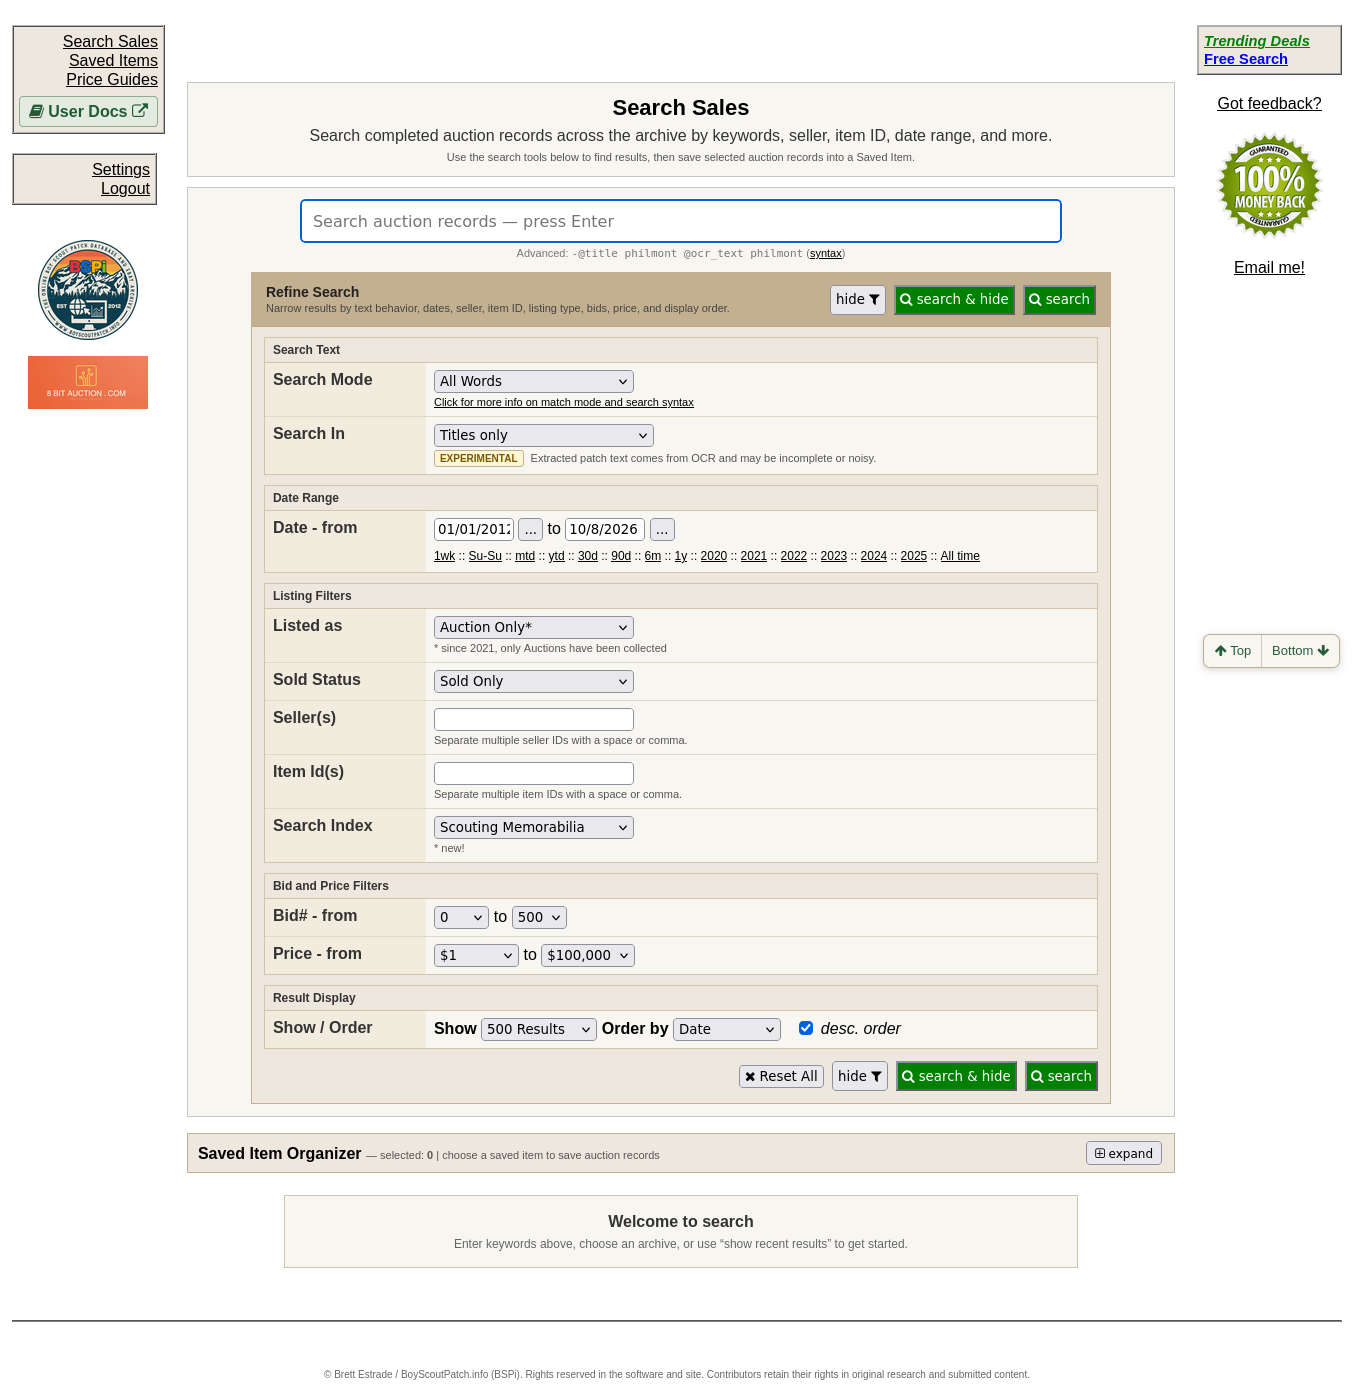This screenshot has width=1354, height=1398.
Task: Open Sold Status dropdown
Action: click(534, 681)
